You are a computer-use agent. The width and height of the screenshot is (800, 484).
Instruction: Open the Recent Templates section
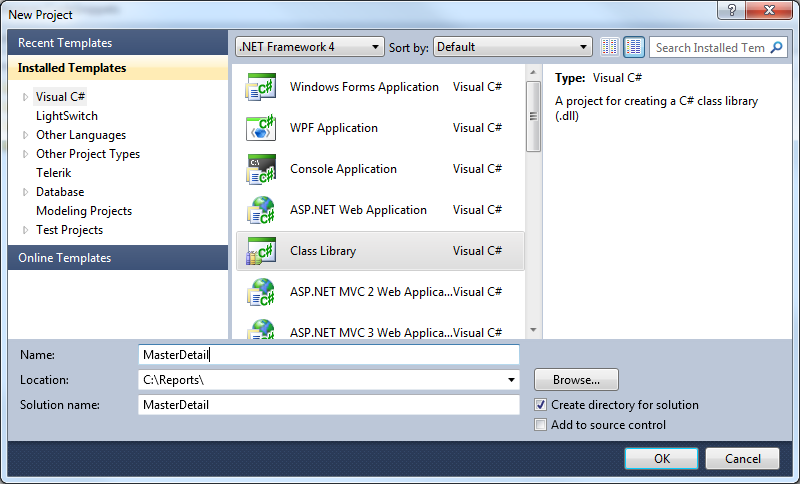(118, 43)
